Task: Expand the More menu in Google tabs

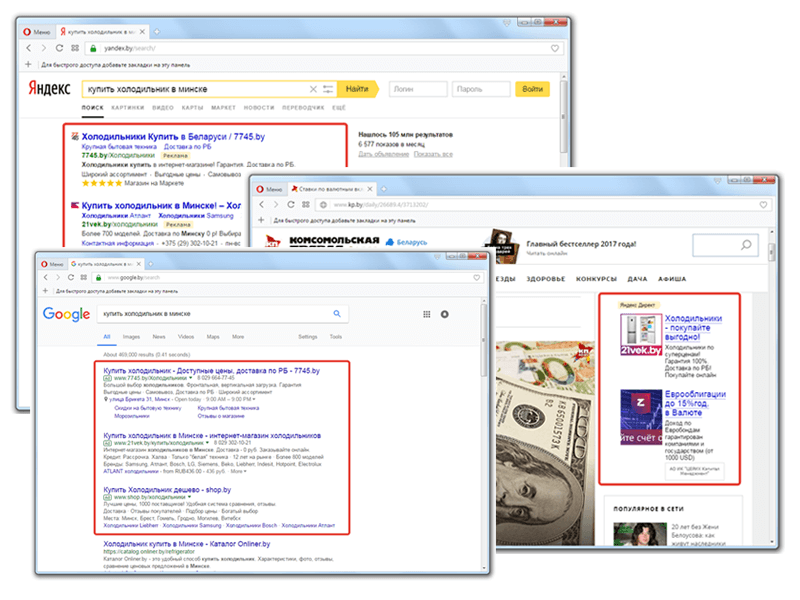Action: click(x=238, y=337)
